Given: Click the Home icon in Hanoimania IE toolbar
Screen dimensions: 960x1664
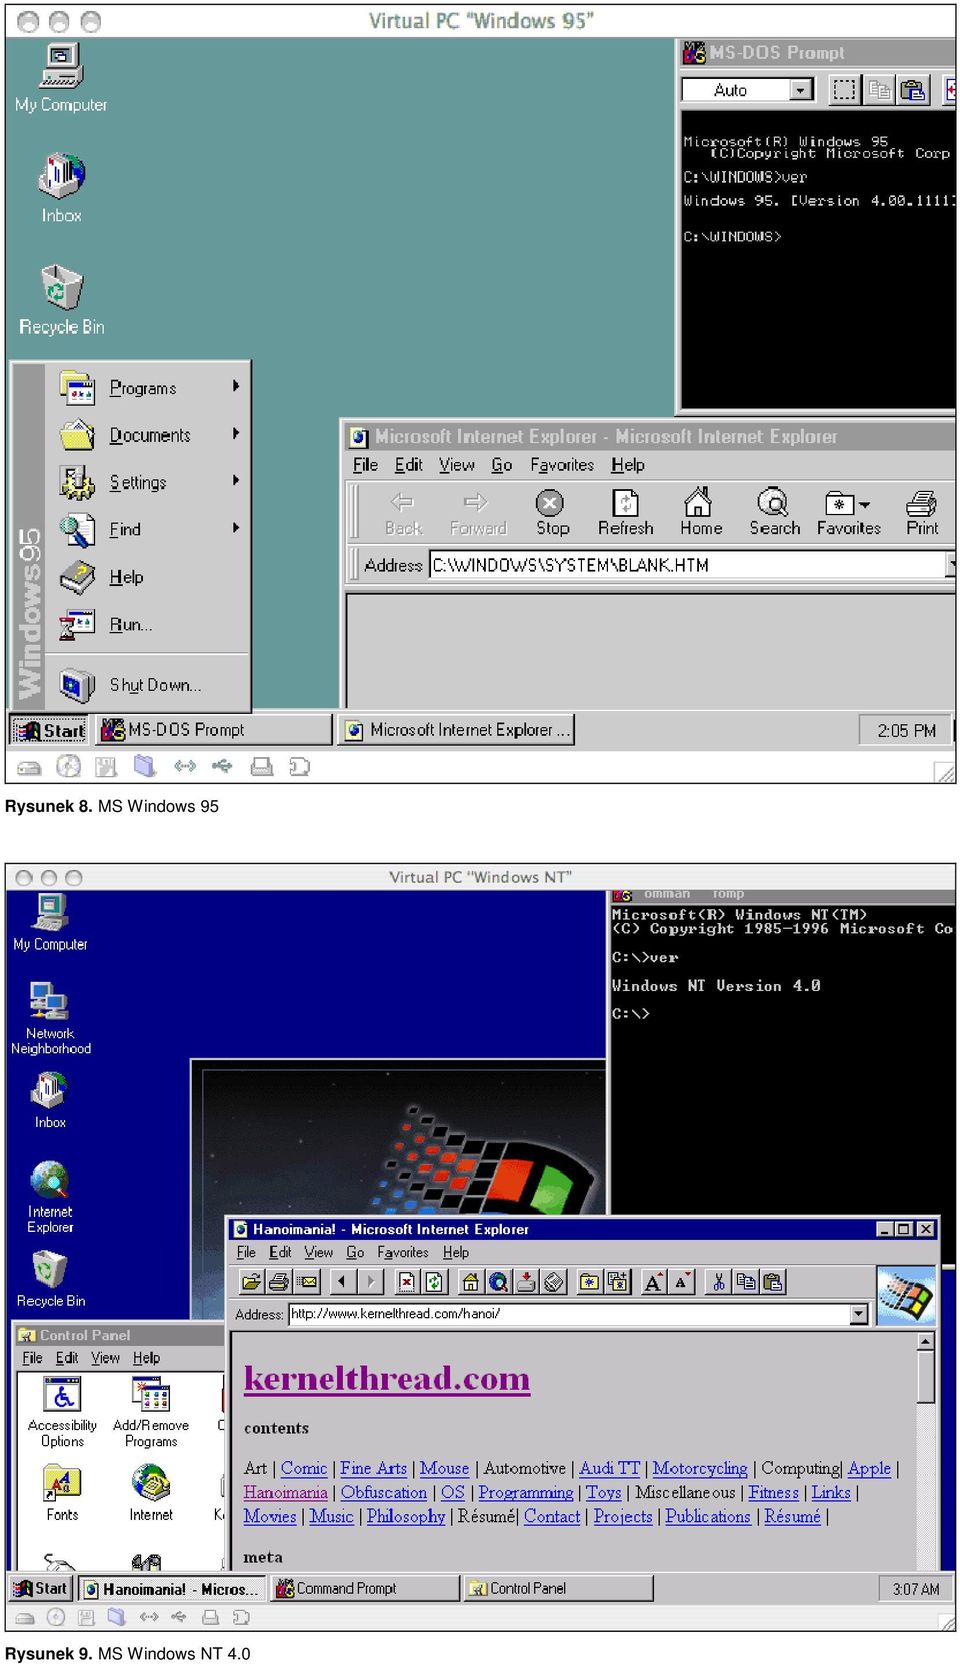Looking at the screenshot, I should (x=470, y=1281).
